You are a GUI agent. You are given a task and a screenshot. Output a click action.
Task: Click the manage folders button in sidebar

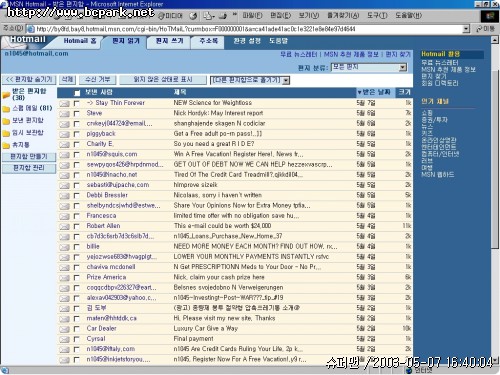click(29, 168)
